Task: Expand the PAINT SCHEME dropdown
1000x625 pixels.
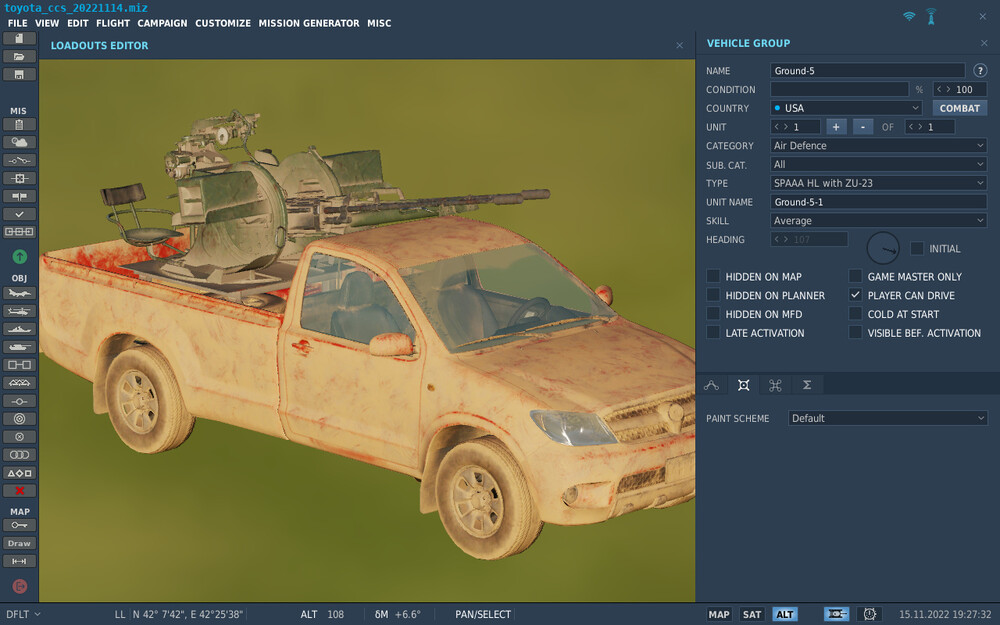Action: tap(887, 418)
